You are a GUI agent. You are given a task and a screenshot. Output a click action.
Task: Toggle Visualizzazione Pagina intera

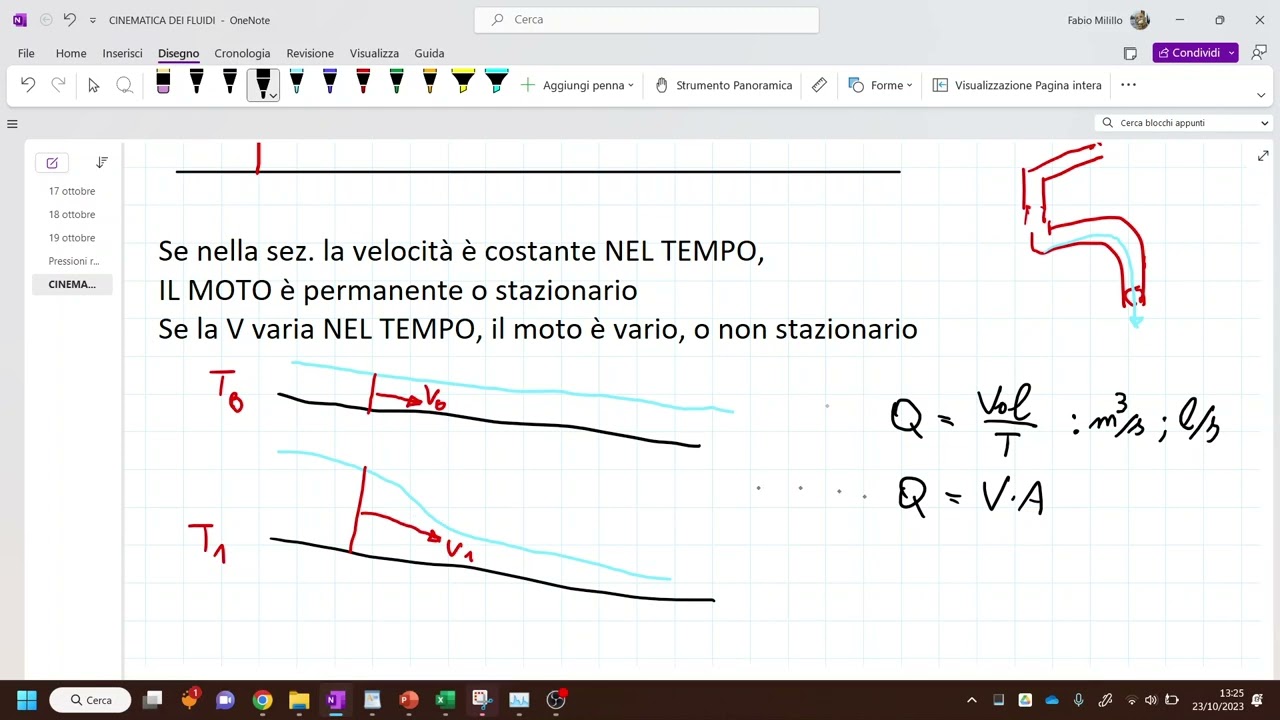[x=1017, y=85]
